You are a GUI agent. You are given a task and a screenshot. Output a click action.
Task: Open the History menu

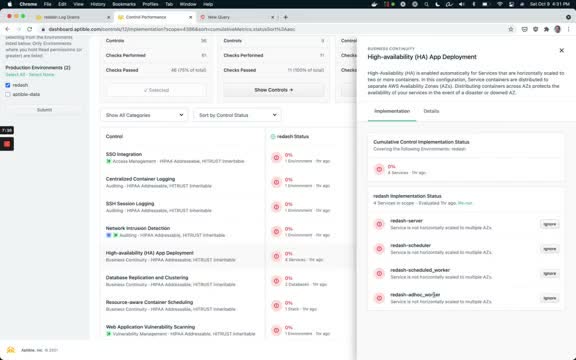click(98, 4)
